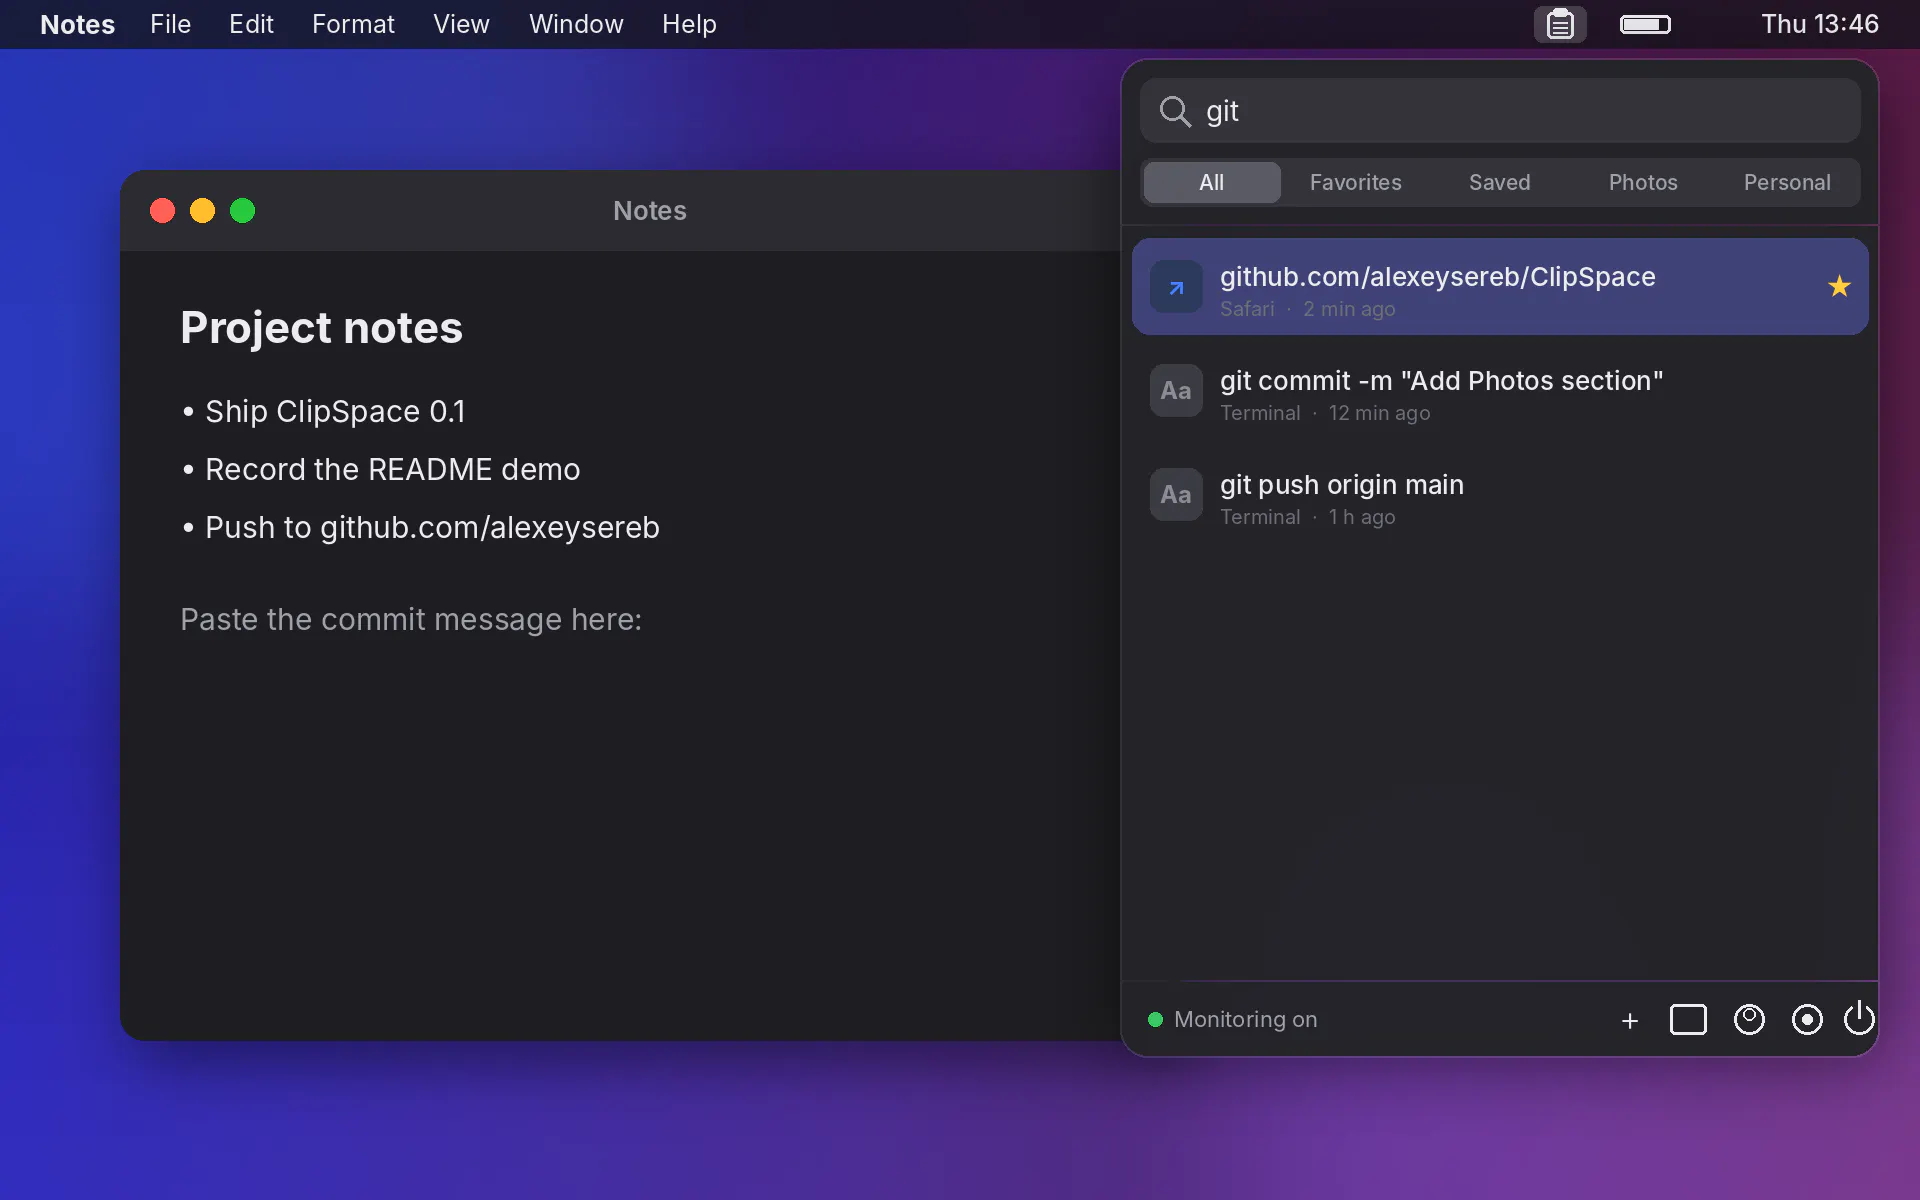Maximize the Notes window with green button
The height and width of the screenshot is (1200, 1920).
click(x=242, y=211)
